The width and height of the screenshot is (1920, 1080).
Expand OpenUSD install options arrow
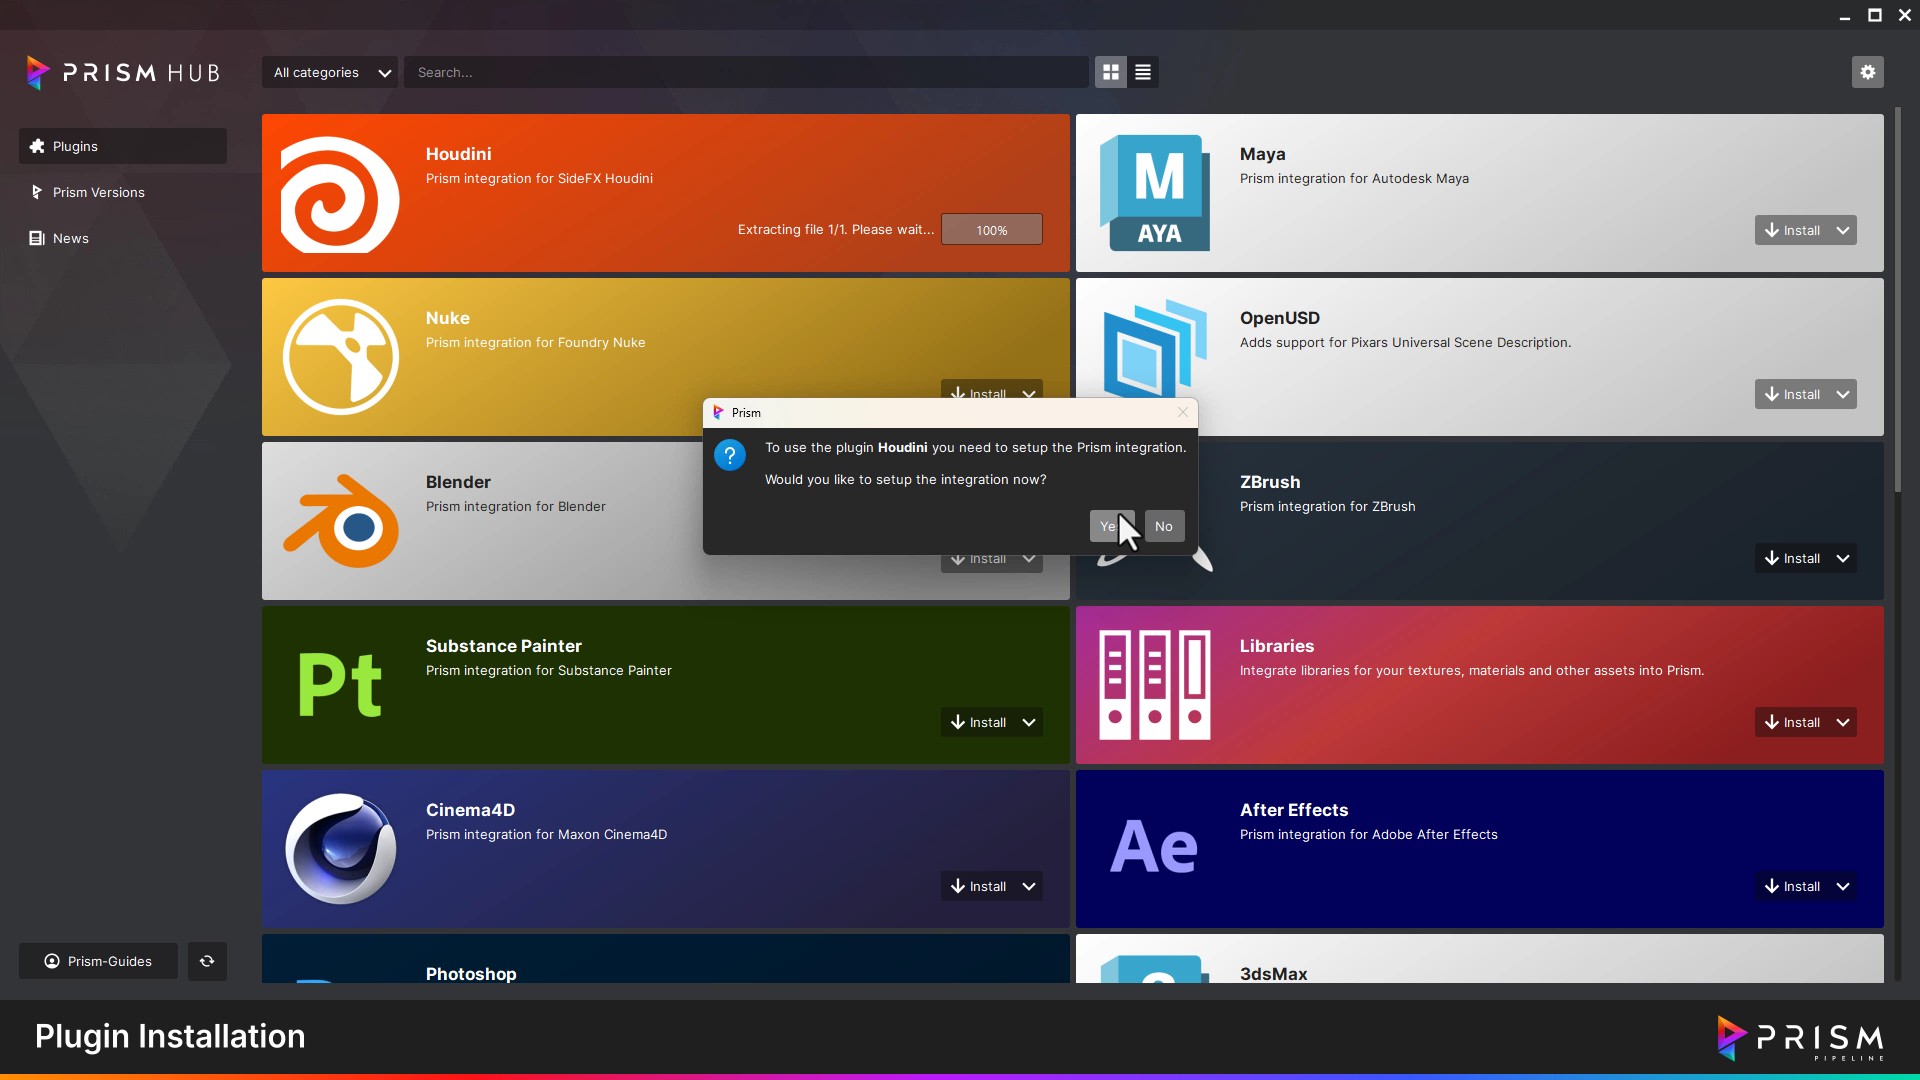(x=1843, y=394)
